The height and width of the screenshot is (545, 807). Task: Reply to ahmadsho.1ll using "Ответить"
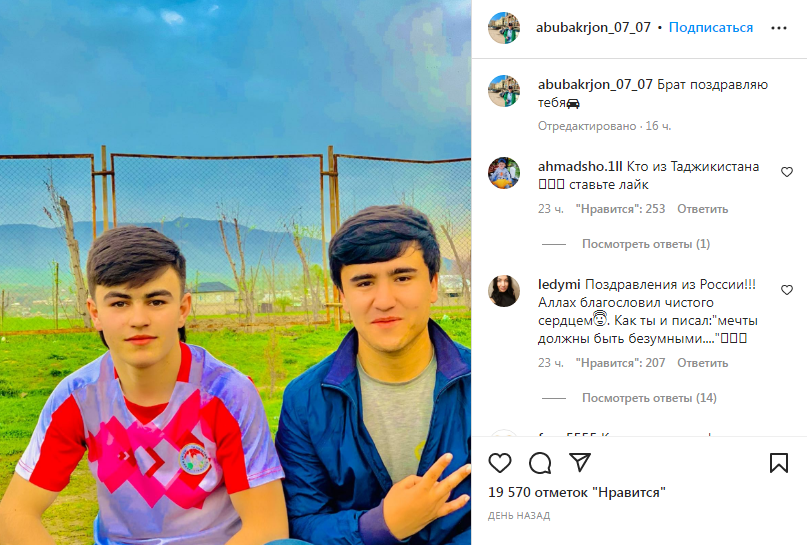(x=703, y=209)
